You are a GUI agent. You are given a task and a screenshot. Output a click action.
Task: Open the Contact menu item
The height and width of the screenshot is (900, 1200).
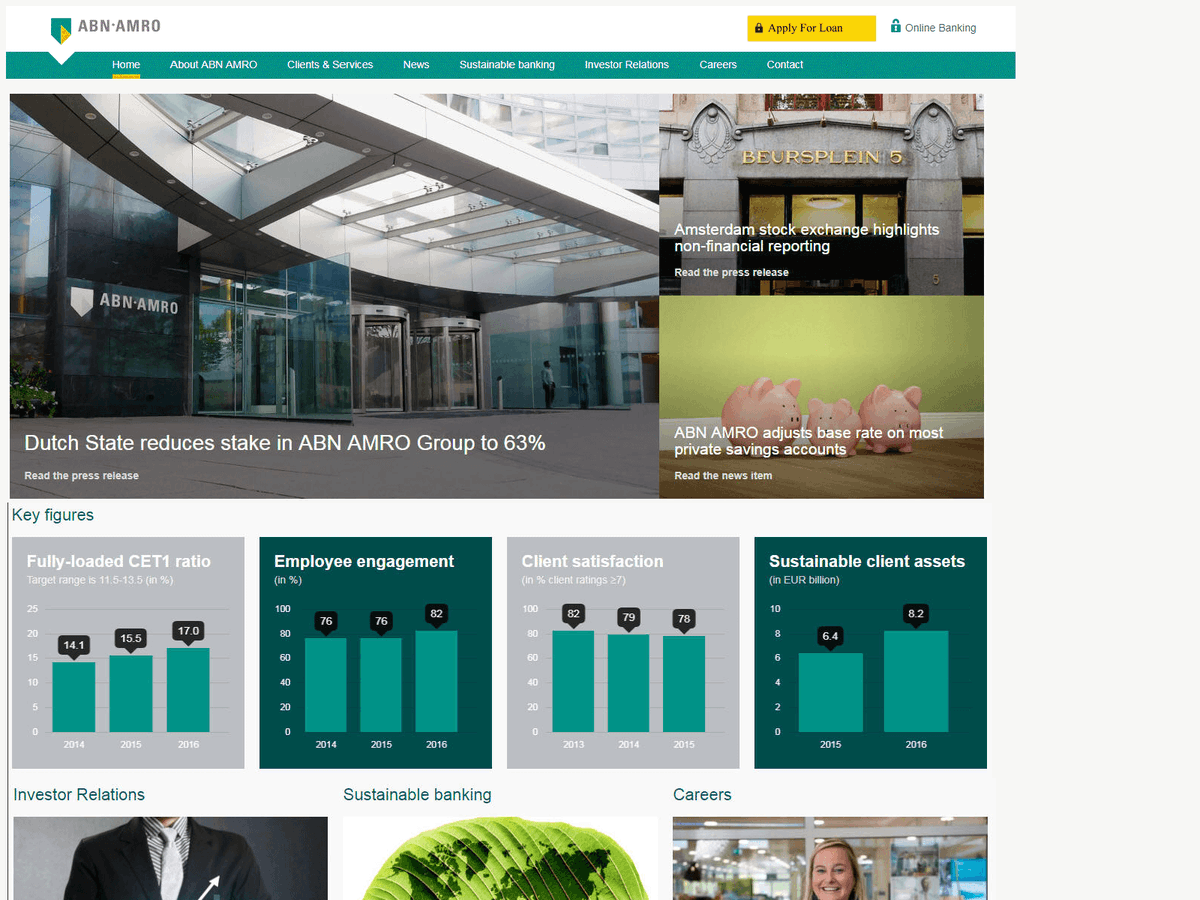(785, 65)
